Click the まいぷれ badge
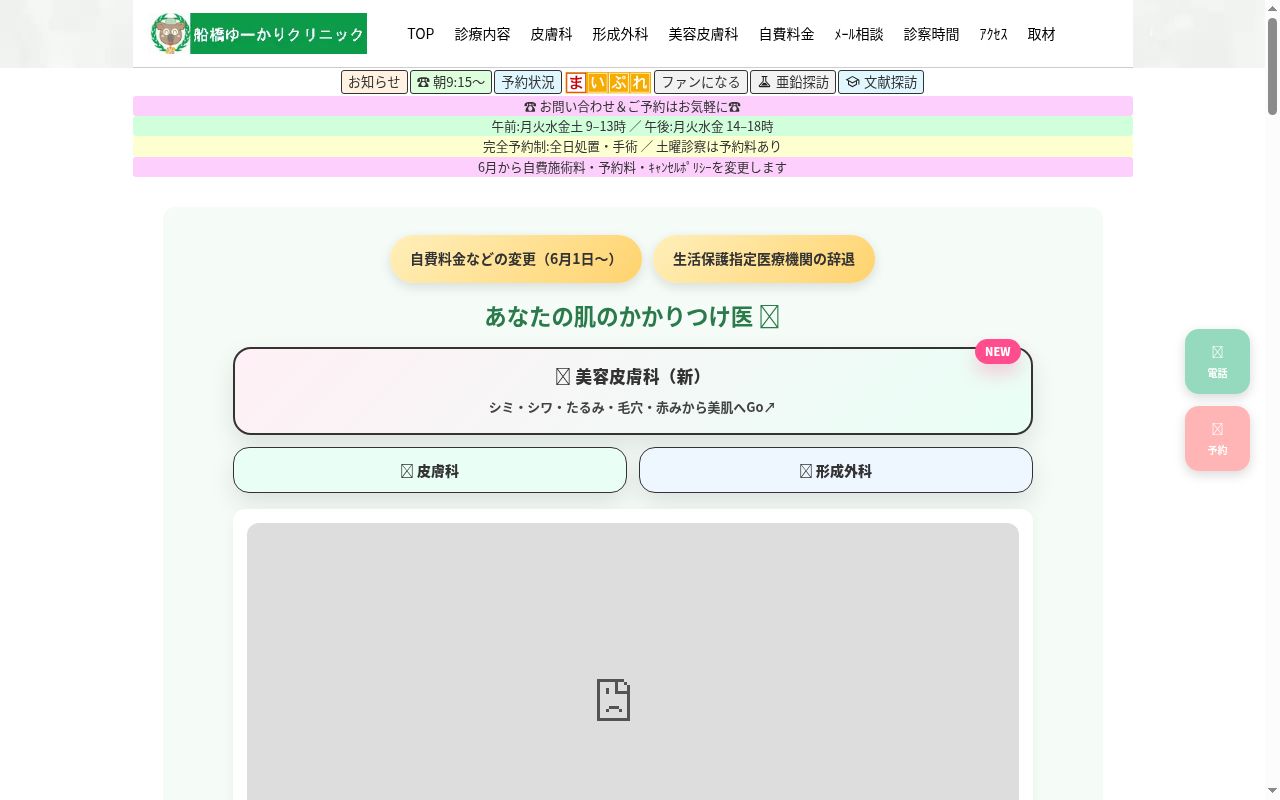 [x=608, y=82]
